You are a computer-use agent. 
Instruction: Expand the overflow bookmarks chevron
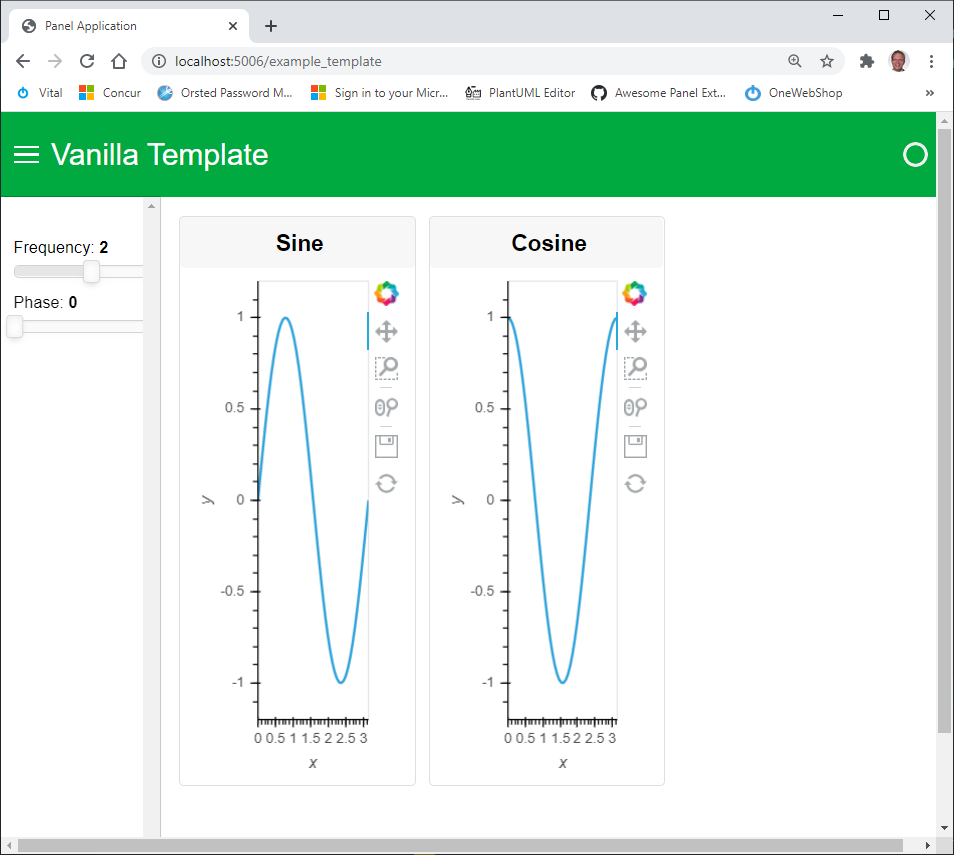(x=929, y=92)
